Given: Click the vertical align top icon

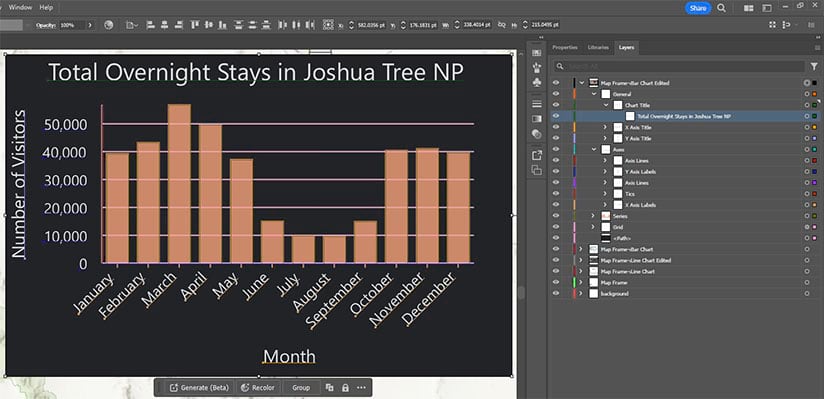Looking at the screenshot, I should pyautogui.click(x=194, y=25).
